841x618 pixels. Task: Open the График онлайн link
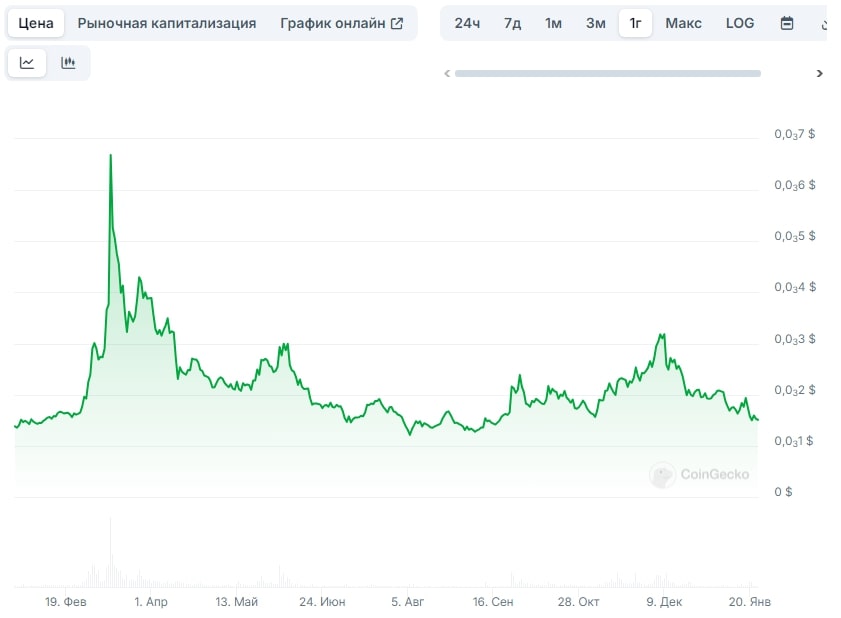(333, 23)
